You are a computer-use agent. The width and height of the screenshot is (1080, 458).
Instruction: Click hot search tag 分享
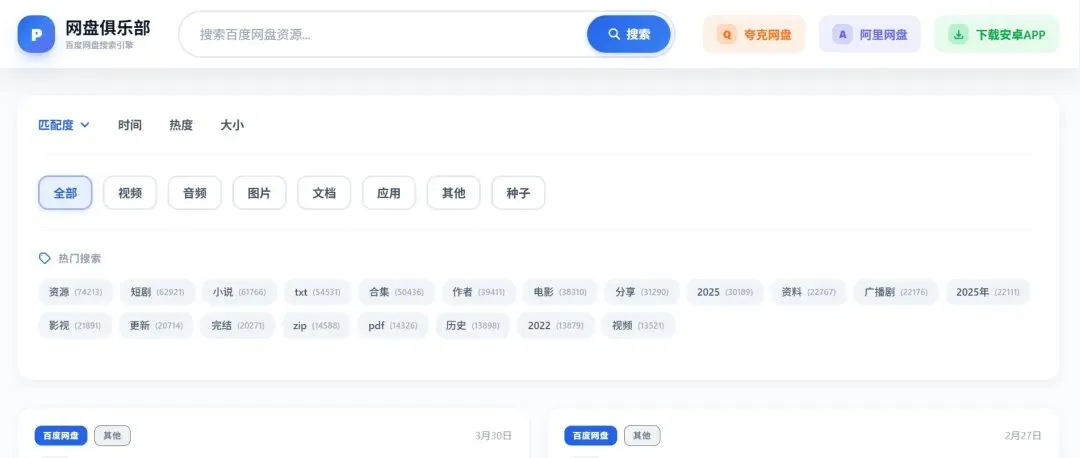[642, 292]
